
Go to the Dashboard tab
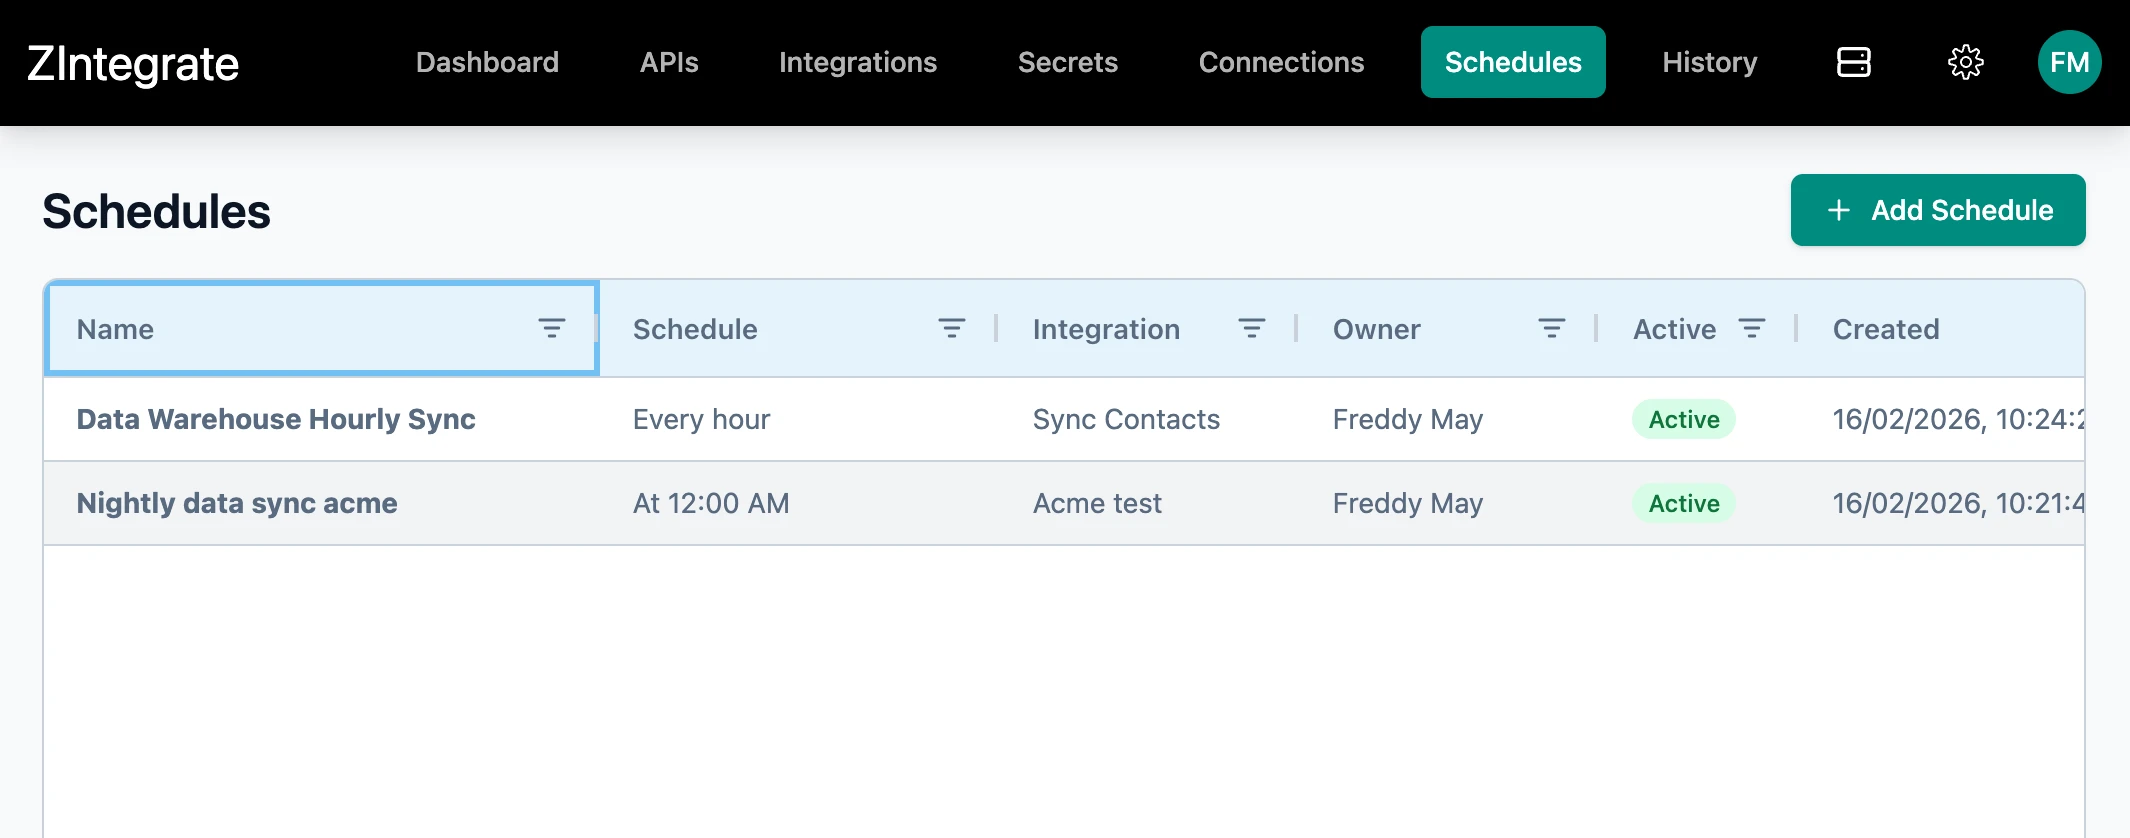coord(487,62)
